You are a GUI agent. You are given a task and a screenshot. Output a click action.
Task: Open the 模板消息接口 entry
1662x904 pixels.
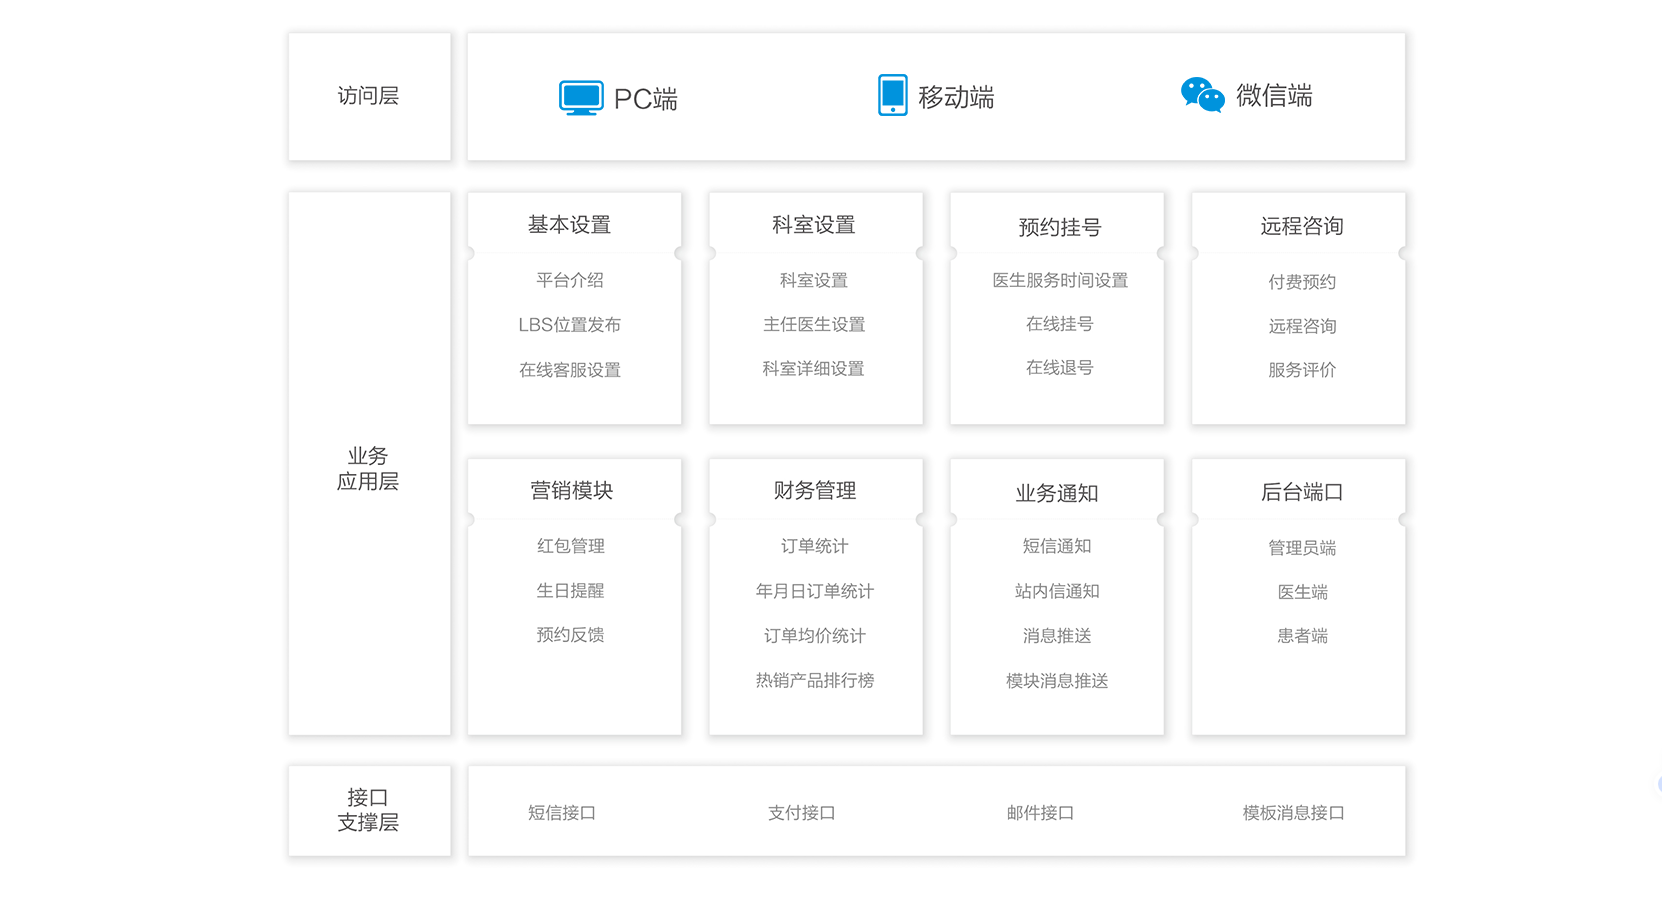1293,813
